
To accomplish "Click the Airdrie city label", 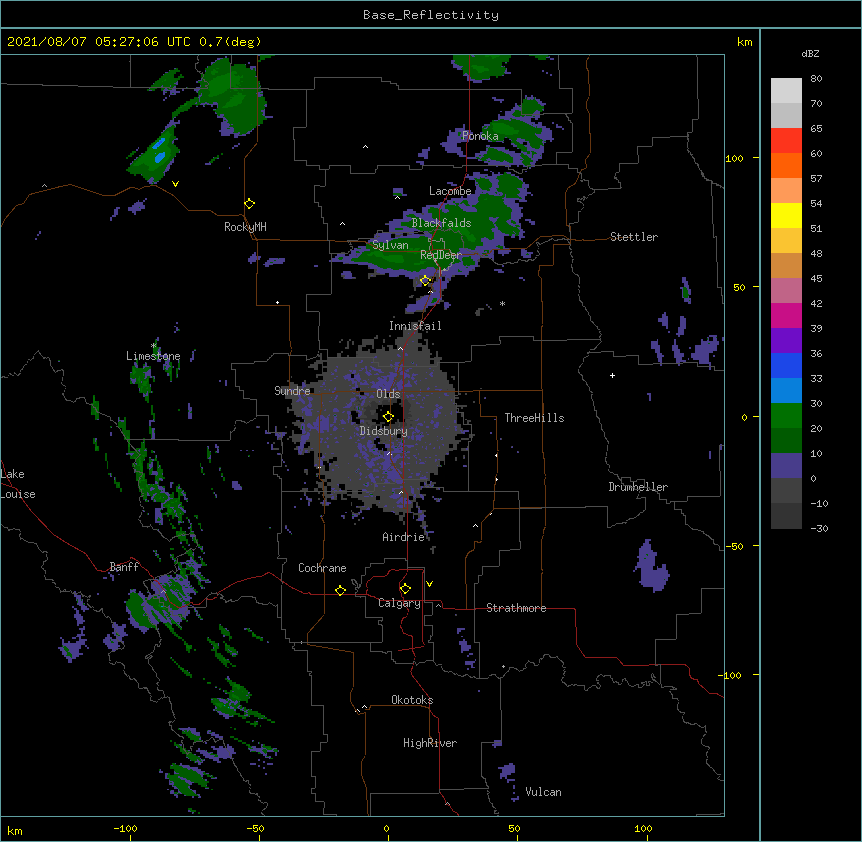I will click(x=404, y=537).
